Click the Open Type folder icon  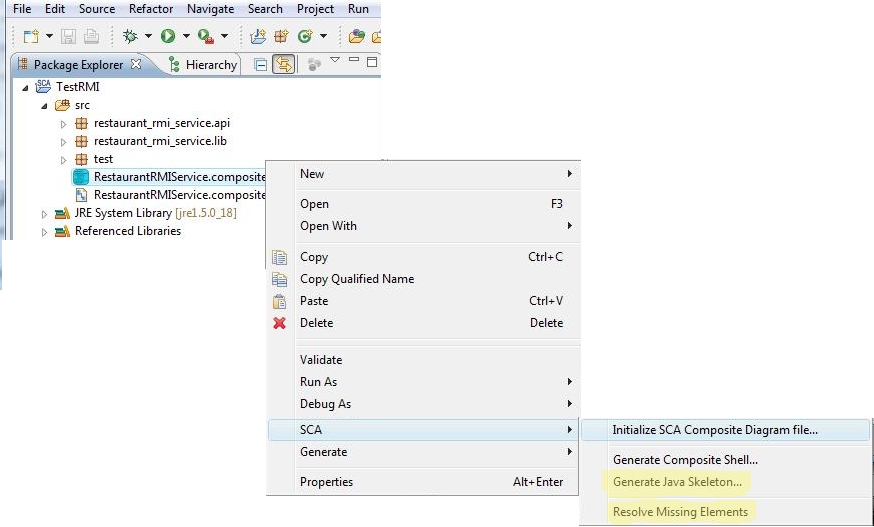tap(356, 37)
